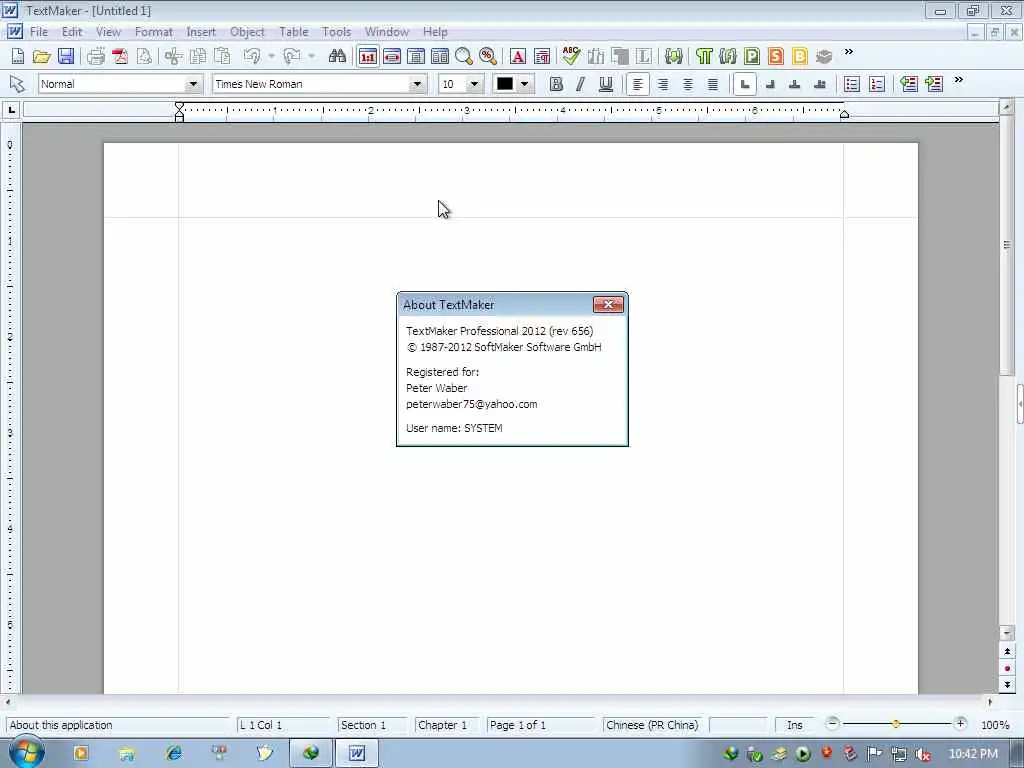Open the Edit menu
The width and height of the screenshot is (1024, 768).
coord(72,31)
